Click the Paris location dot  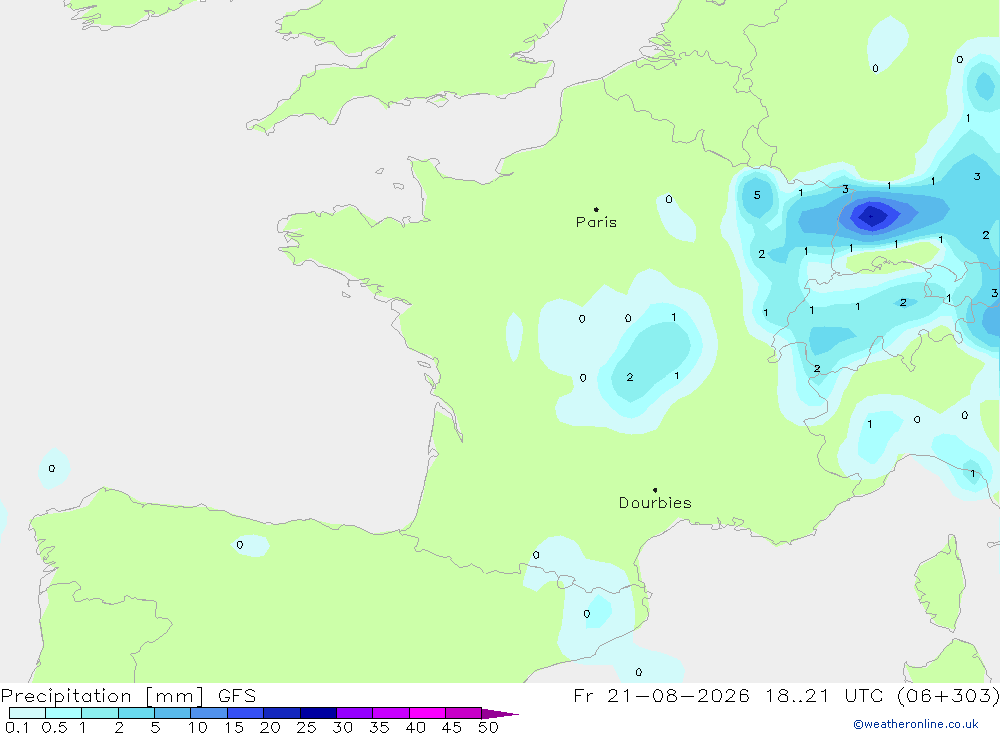click(x=596, y=209)
